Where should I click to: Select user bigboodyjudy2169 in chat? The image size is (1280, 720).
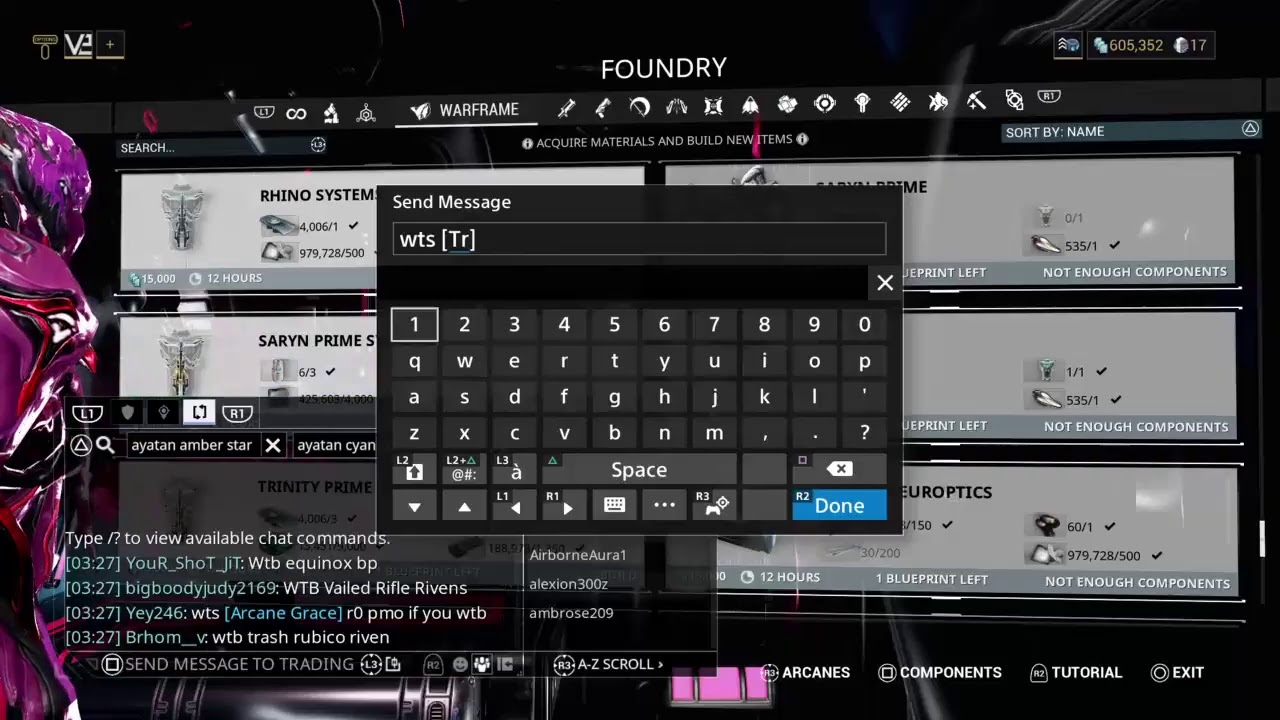(200, 588)
